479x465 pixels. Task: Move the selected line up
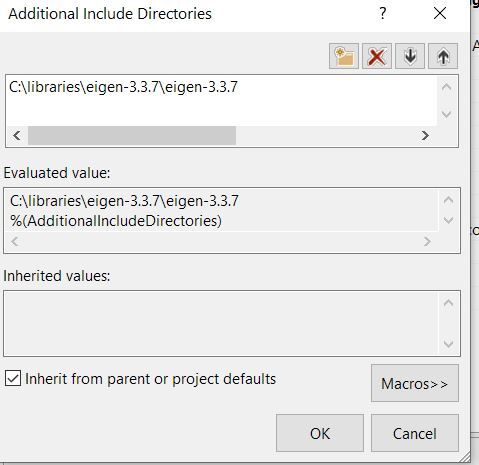click(443, 56)
